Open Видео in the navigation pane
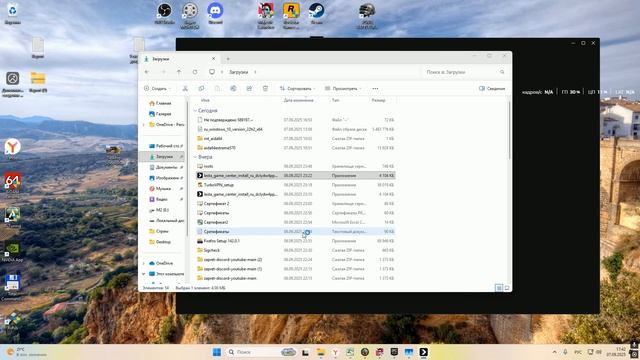640x360 pixels. [158, 199]
